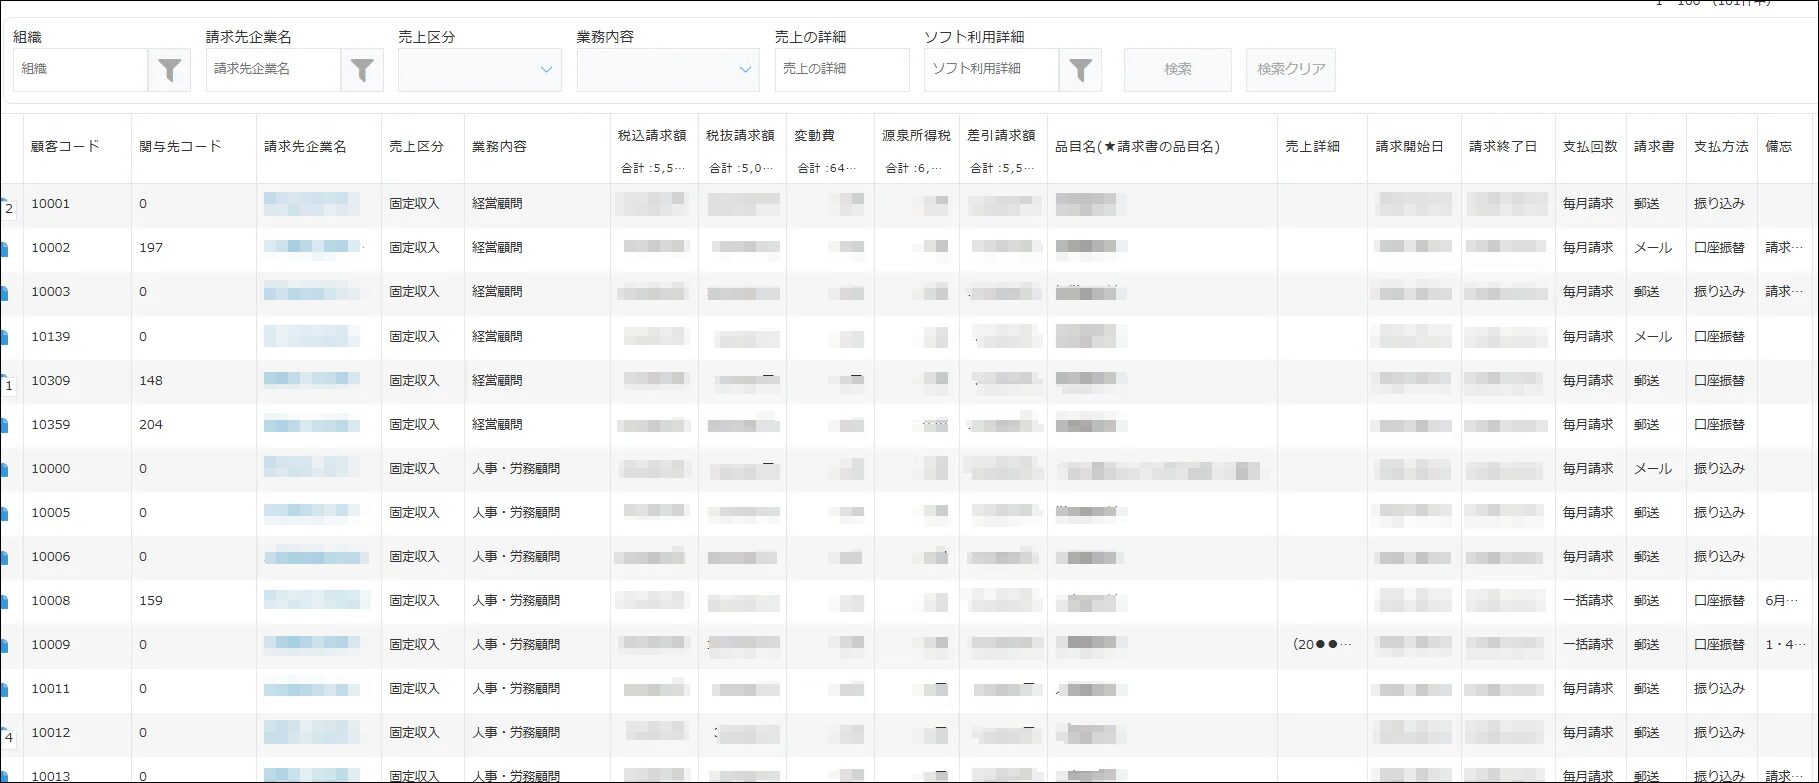
Task: Open the filter icon beside the 組織 field
Action: tap(169, 70)
